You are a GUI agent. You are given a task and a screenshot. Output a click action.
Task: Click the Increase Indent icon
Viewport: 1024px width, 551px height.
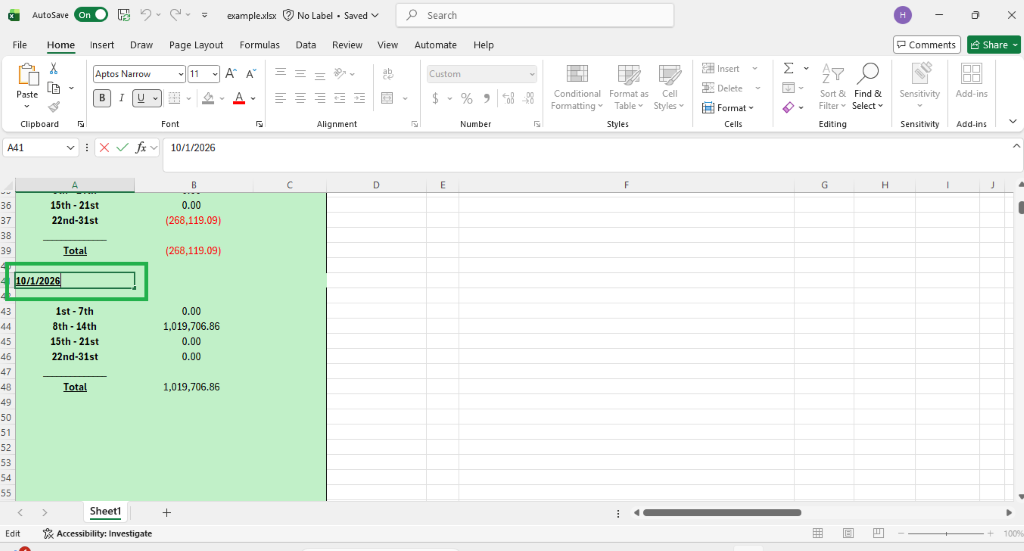pos(359,99)
